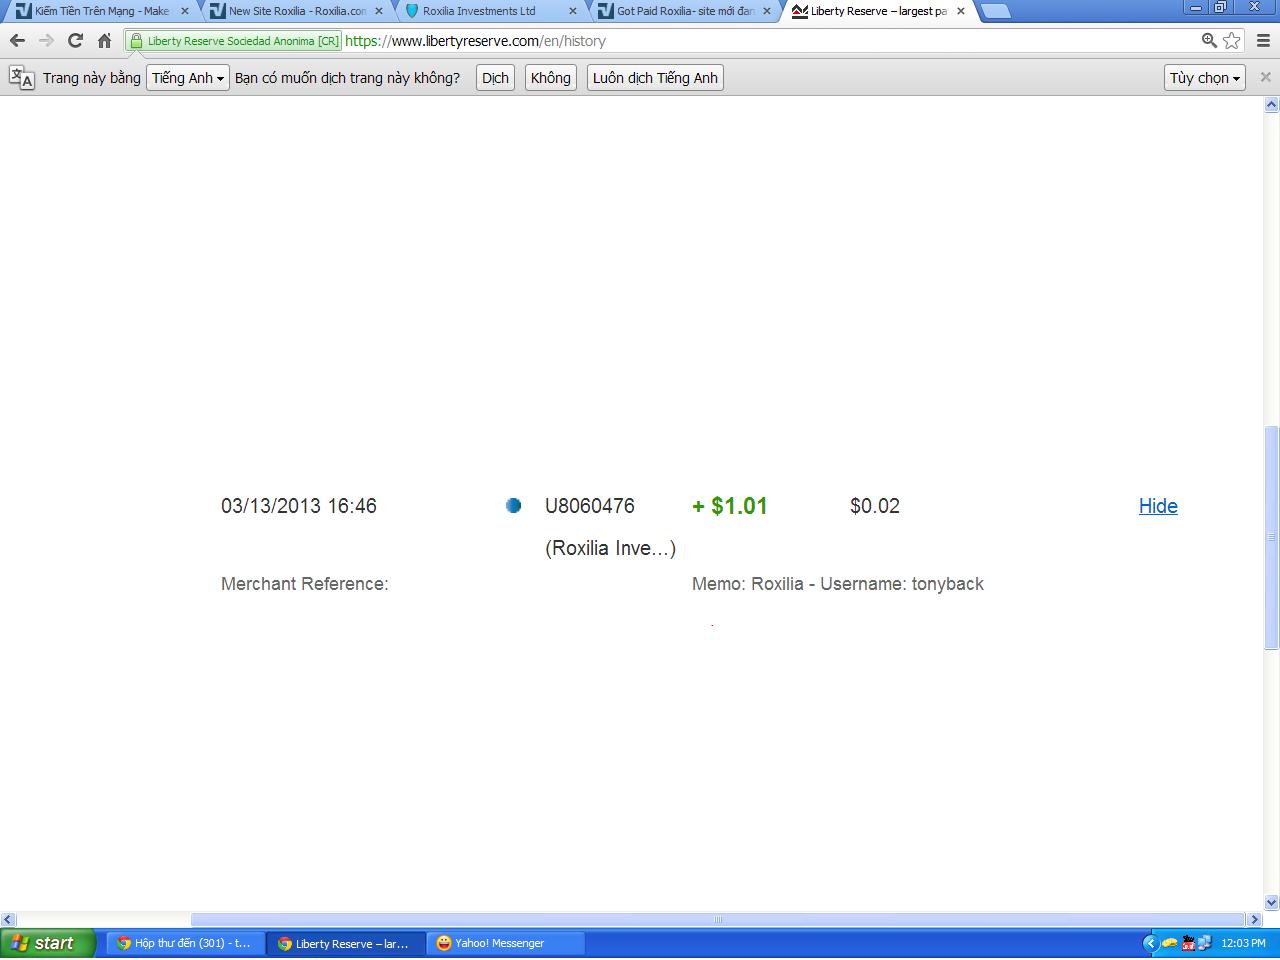1280x960 pixels.
Task: Close the Kiếm Tiền Trên Mạng tab
Action: 184,11
